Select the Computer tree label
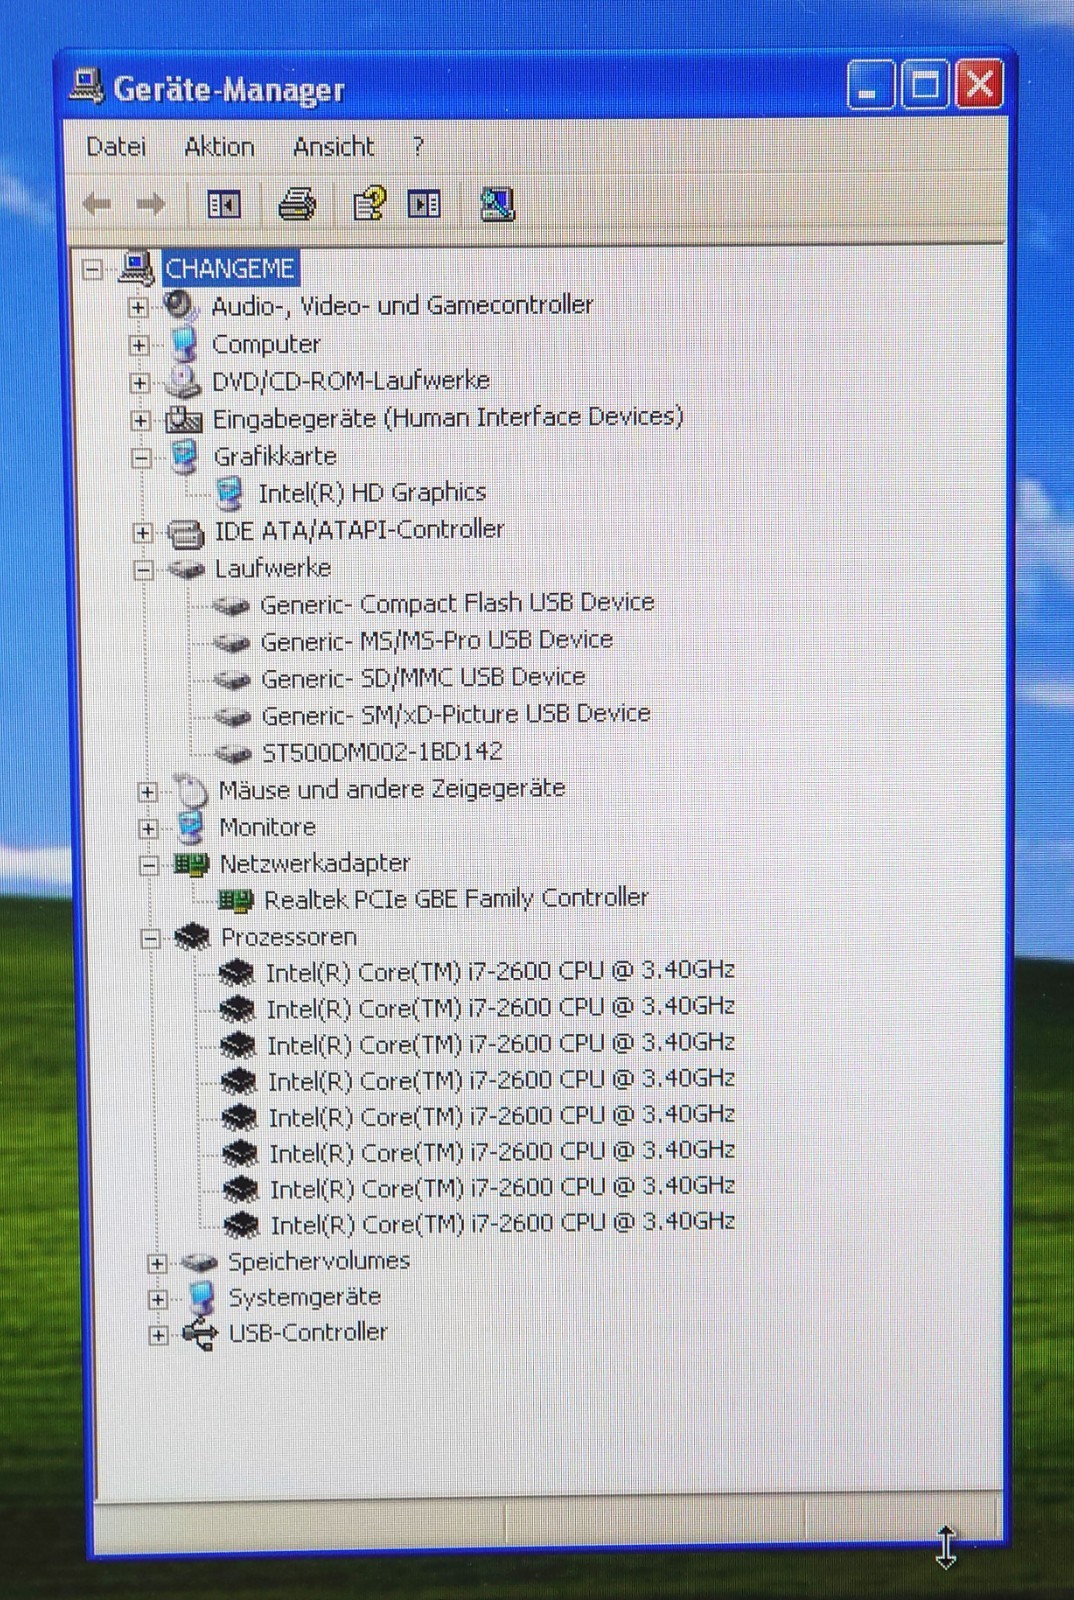The image size is (1074, 1600). click(x=266, y=344)
